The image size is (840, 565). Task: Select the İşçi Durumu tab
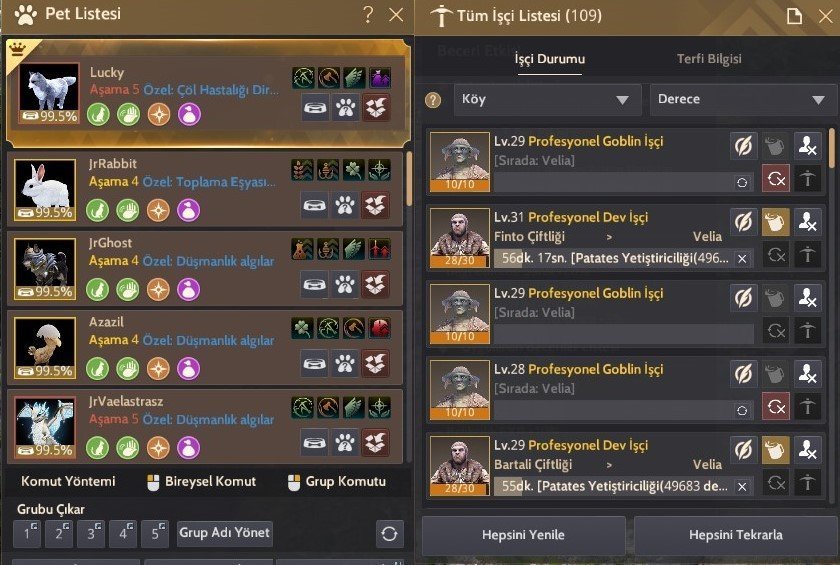tap(550, 59)
